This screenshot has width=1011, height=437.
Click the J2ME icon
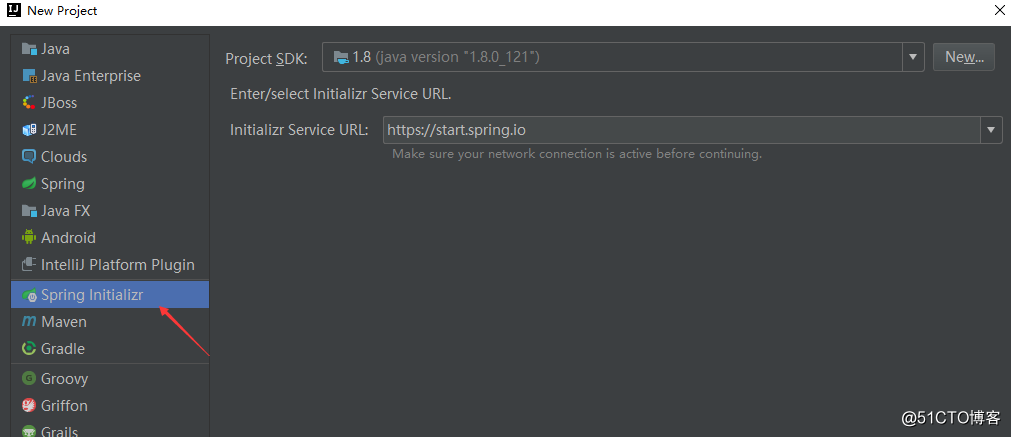point(29,130)
